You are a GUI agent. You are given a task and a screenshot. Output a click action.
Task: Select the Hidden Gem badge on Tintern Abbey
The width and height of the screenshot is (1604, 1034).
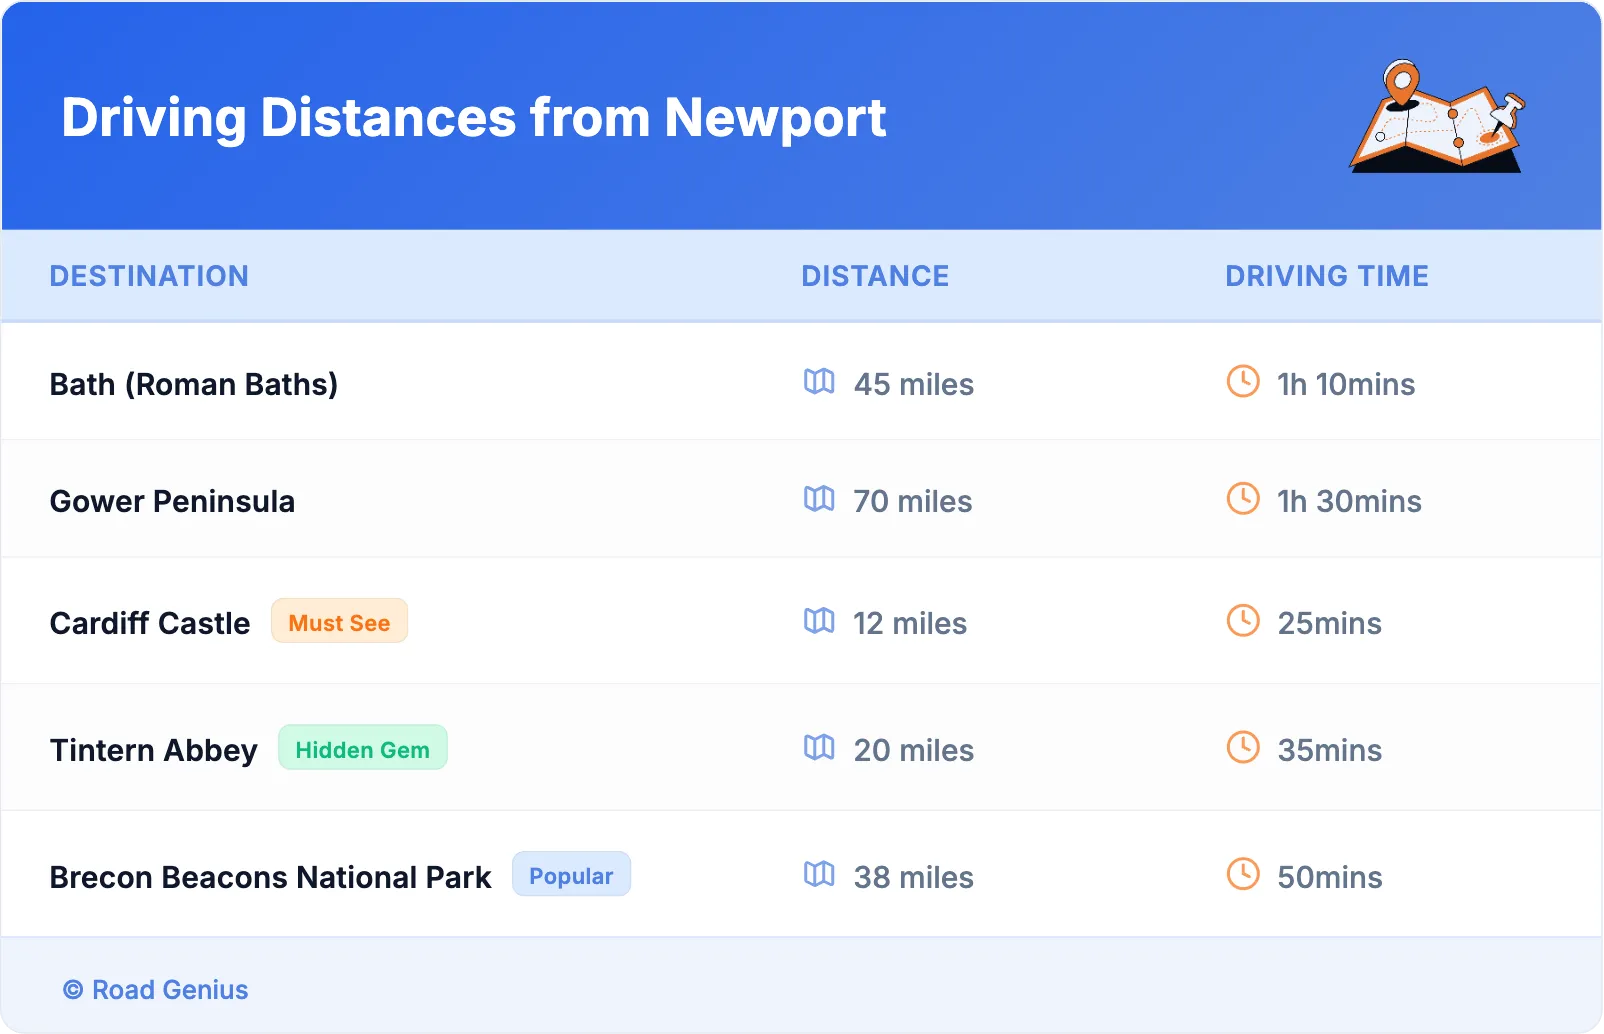[362, 748]
